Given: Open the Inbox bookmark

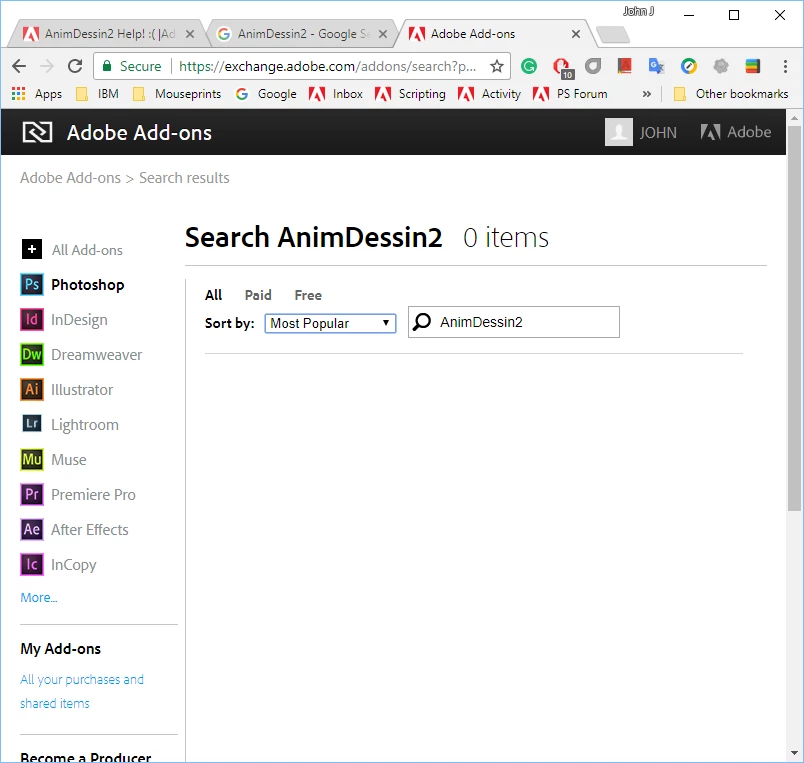Looking at the screenshot, I should pos(335,94).
